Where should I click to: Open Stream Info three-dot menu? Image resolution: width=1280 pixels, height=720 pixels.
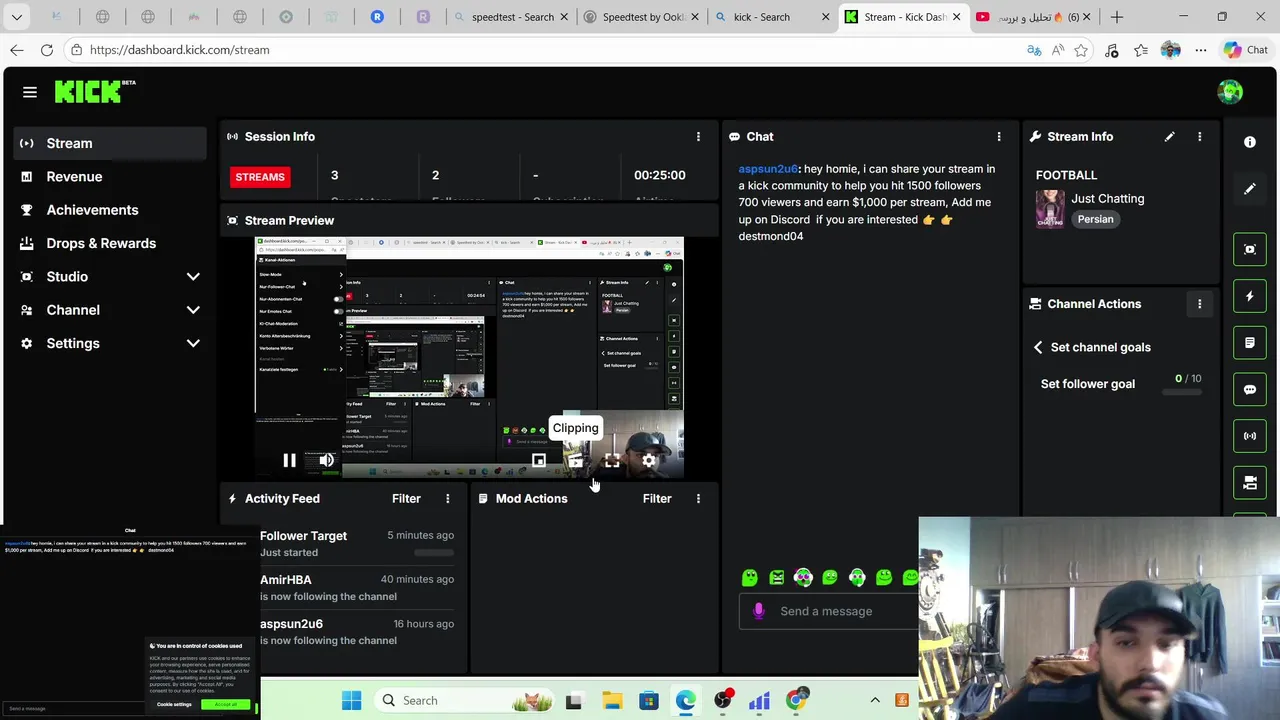tap(1199, 136)
